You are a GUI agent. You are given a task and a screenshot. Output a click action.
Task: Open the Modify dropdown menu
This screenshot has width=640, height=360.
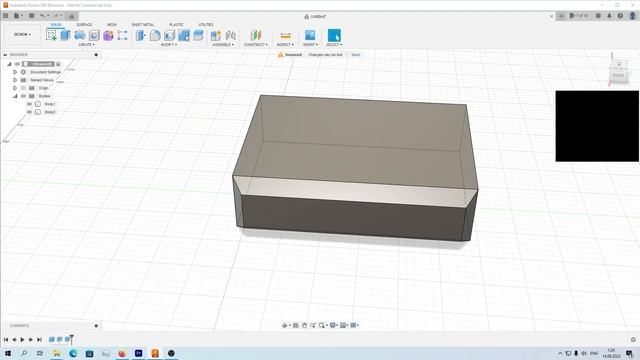pos(169,44)
